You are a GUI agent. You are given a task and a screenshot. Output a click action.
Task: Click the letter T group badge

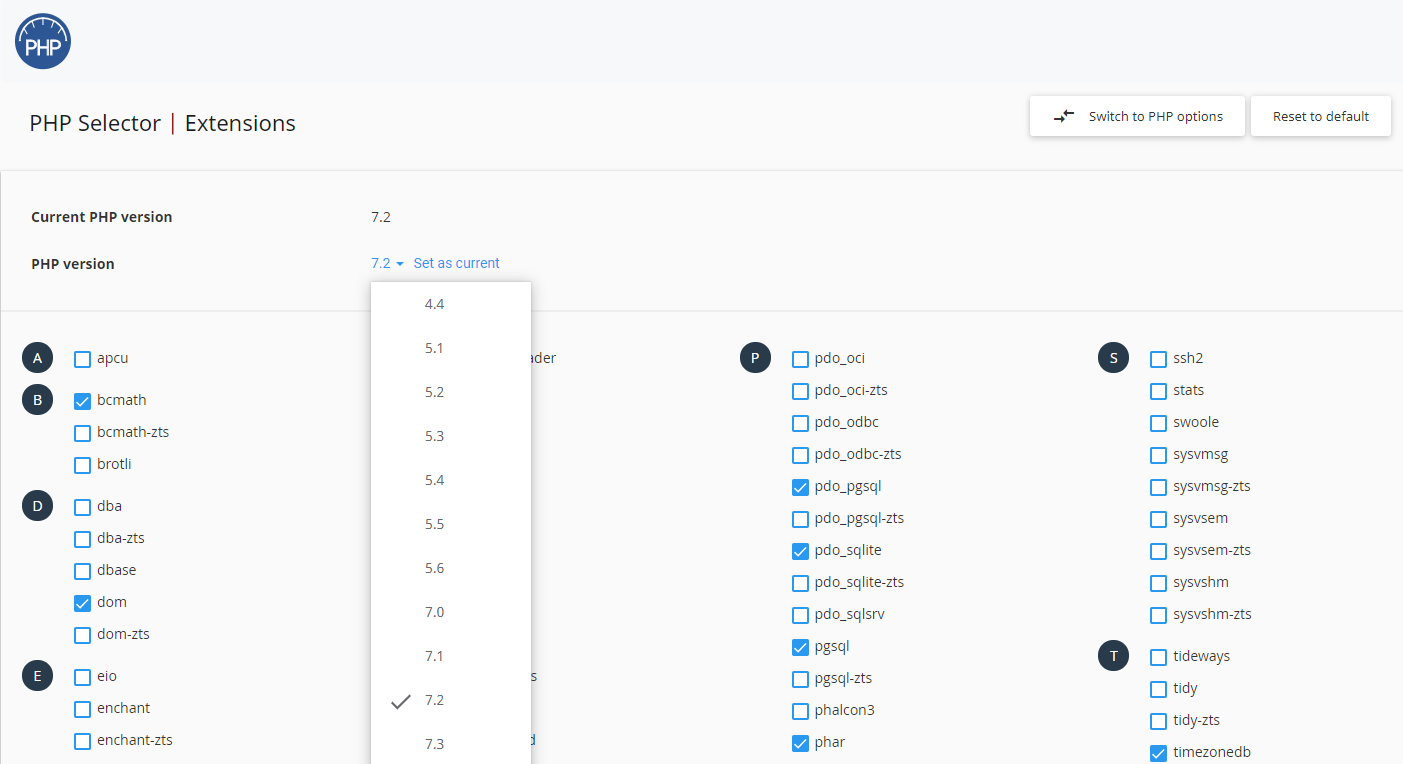[x=1113, y=657]
